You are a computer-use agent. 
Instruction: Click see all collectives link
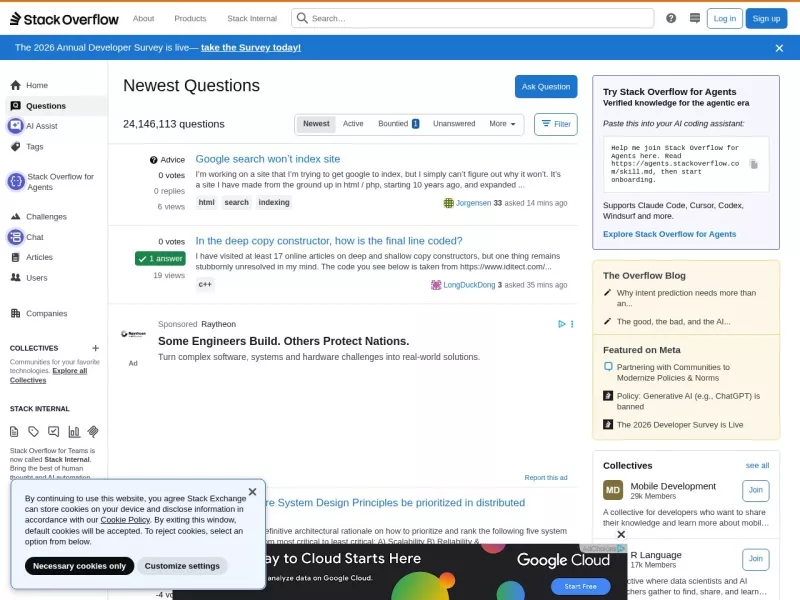tap(757, 465)
